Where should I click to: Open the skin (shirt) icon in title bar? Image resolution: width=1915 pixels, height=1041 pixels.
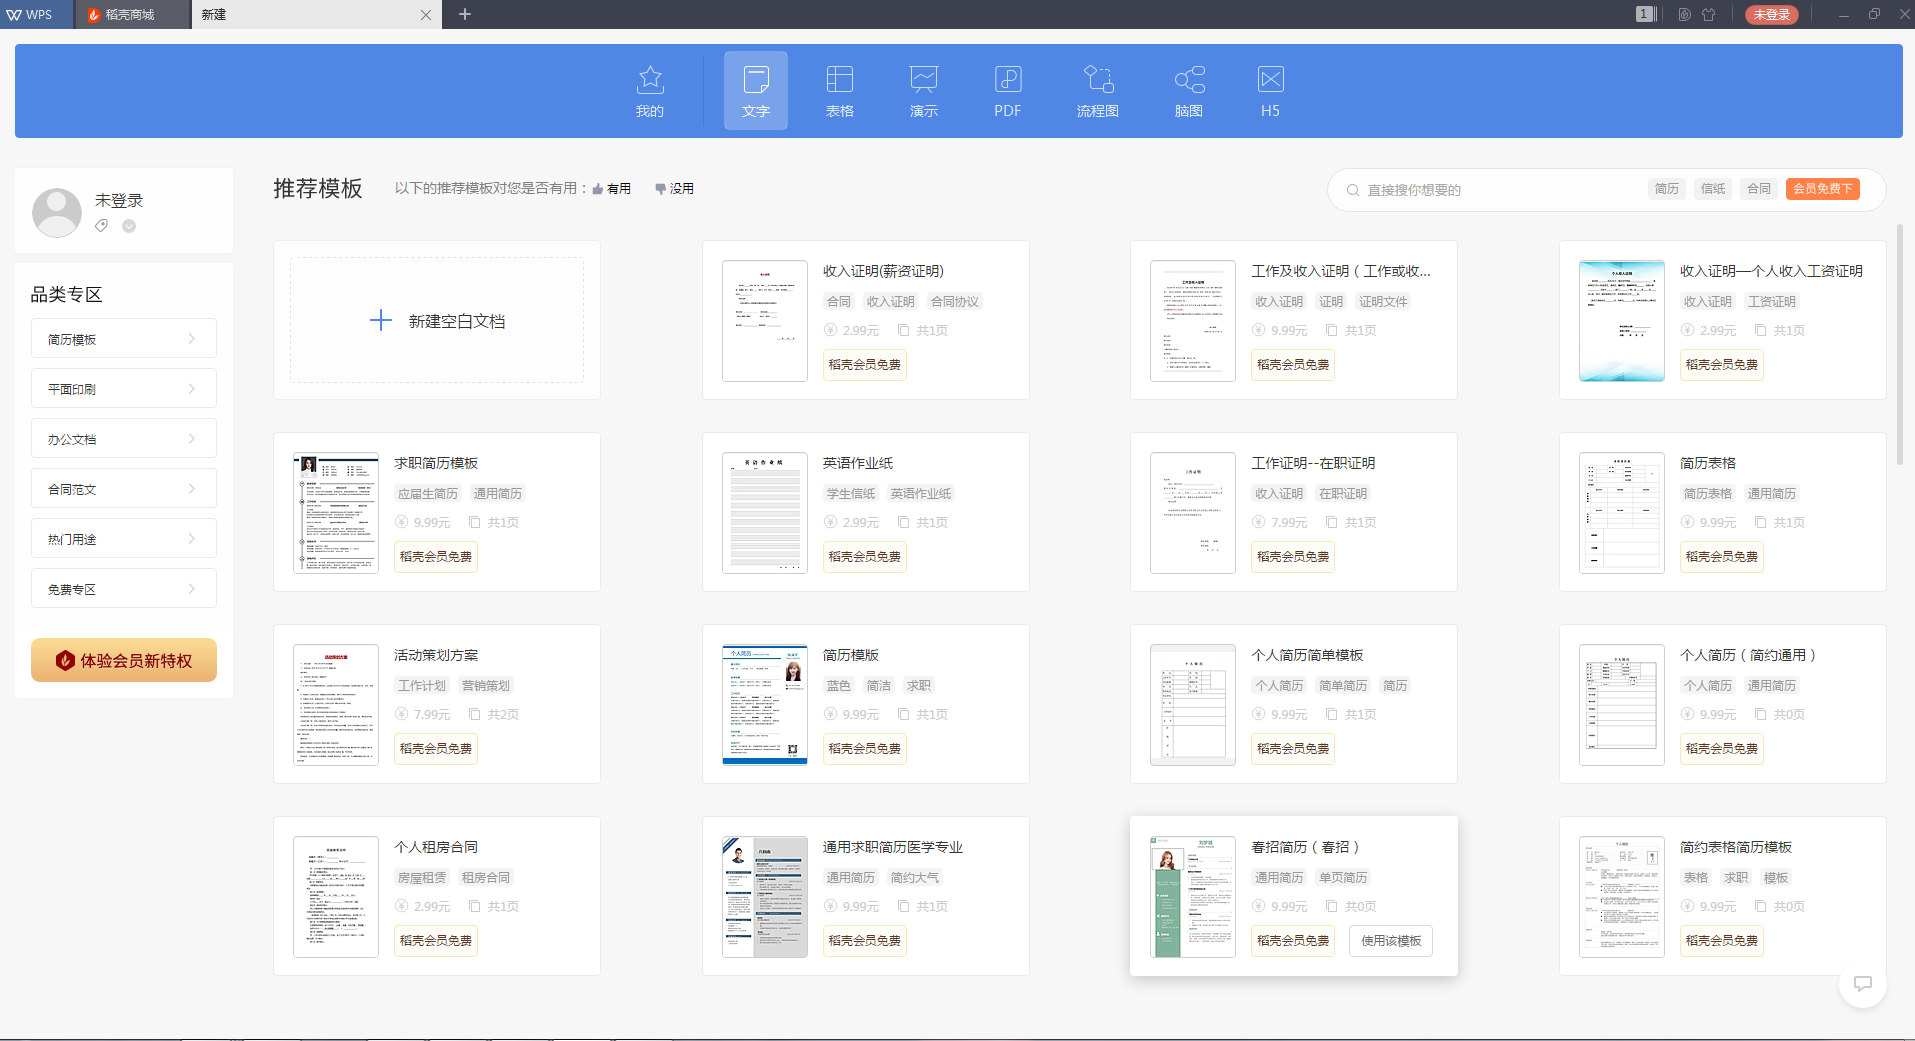click(x=1708, y=14)
